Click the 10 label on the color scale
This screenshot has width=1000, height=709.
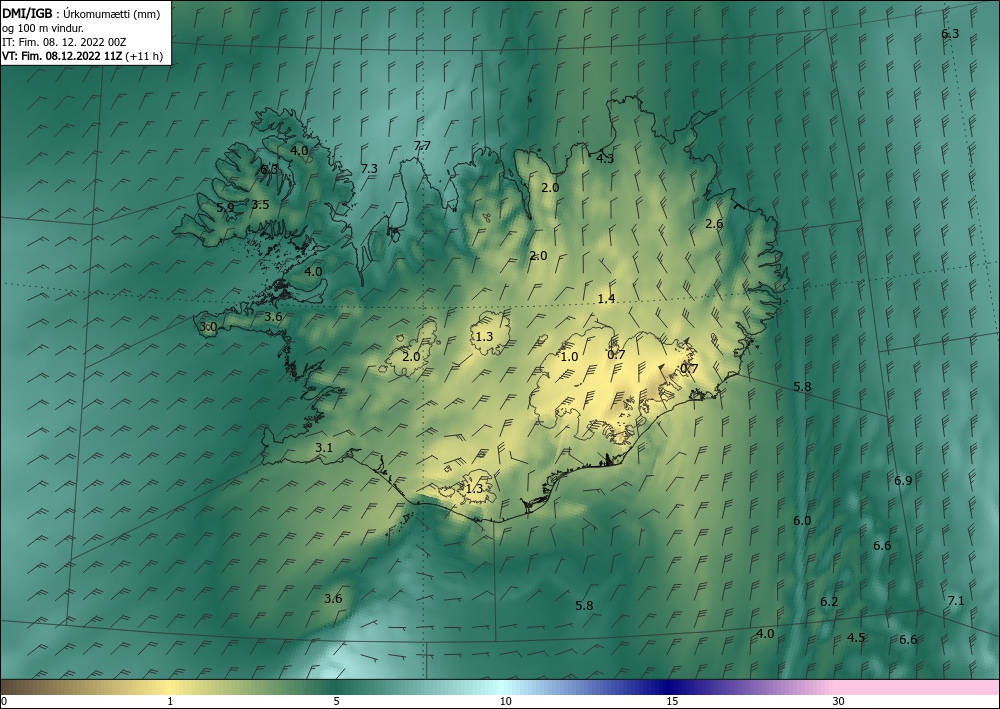(x=505, y=701)
